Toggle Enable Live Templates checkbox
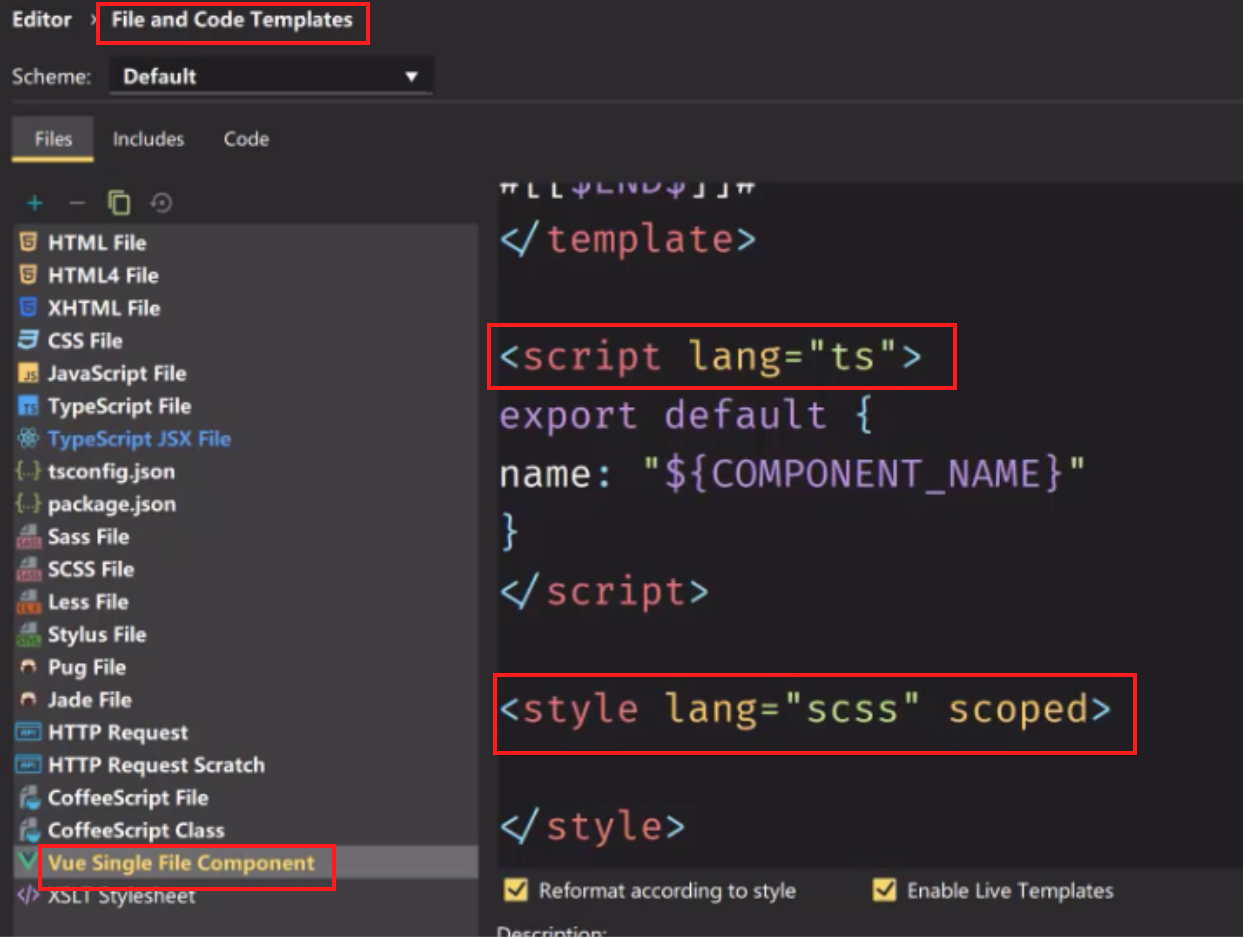Viewport: 1246px width, 938px height. (884, 890)
